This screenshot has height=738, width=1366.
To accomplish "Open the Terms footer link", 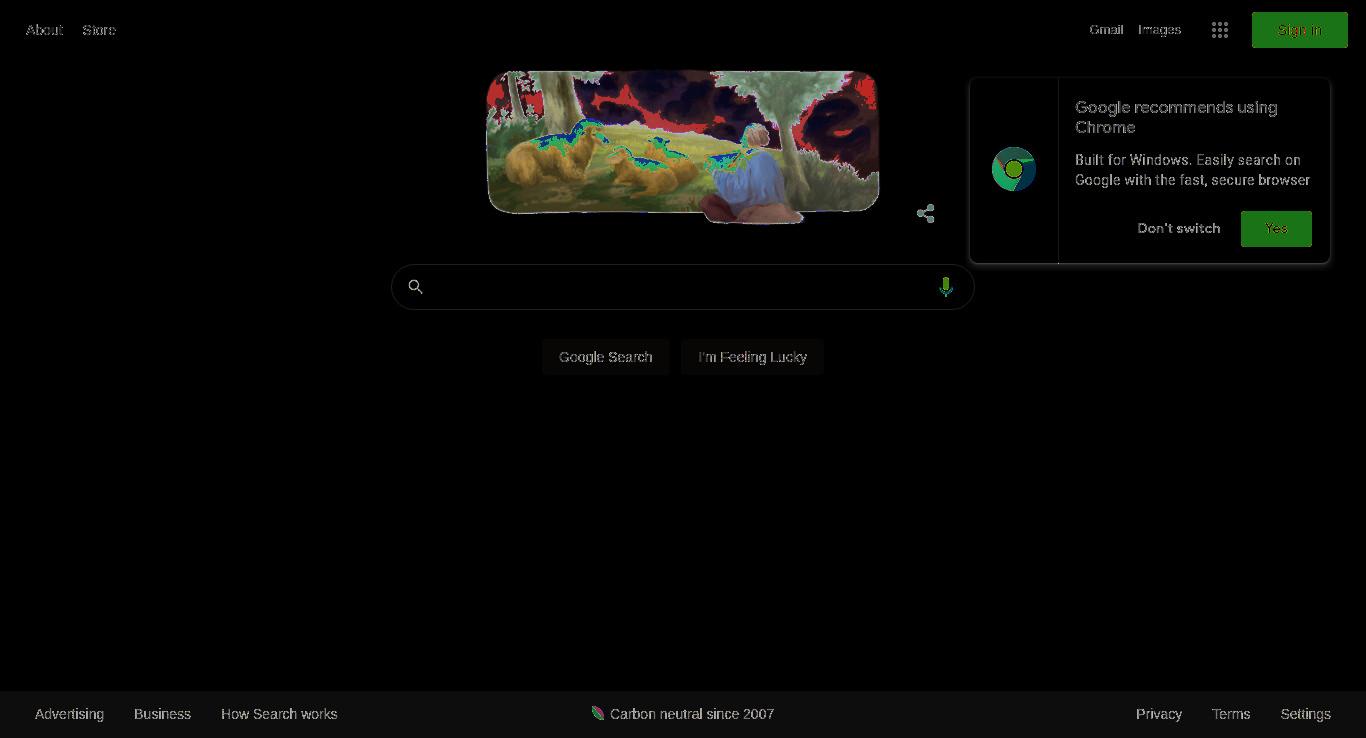I will coord(1231,714).
